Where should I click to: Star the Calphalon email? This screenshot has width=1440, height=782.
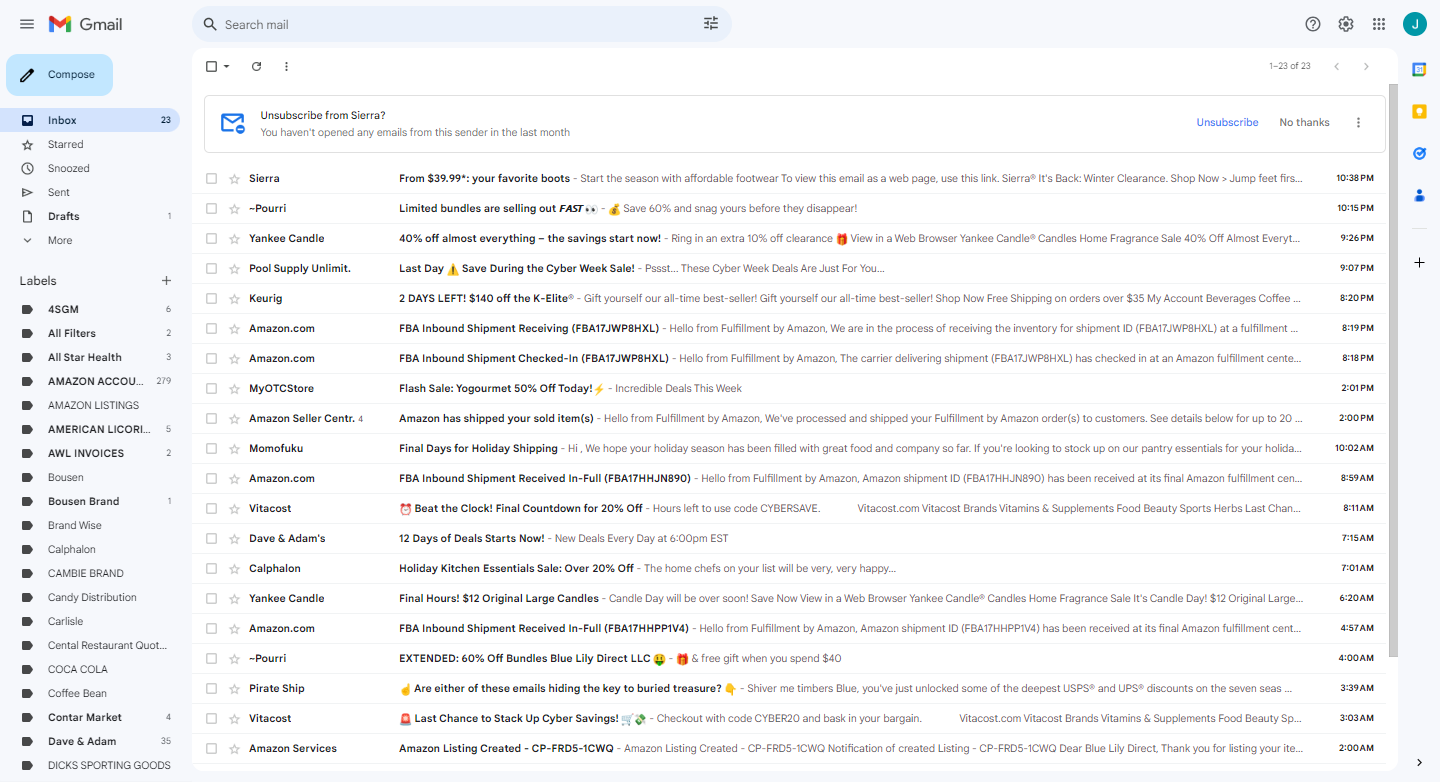pyautogui.click(x=235, y=568)
